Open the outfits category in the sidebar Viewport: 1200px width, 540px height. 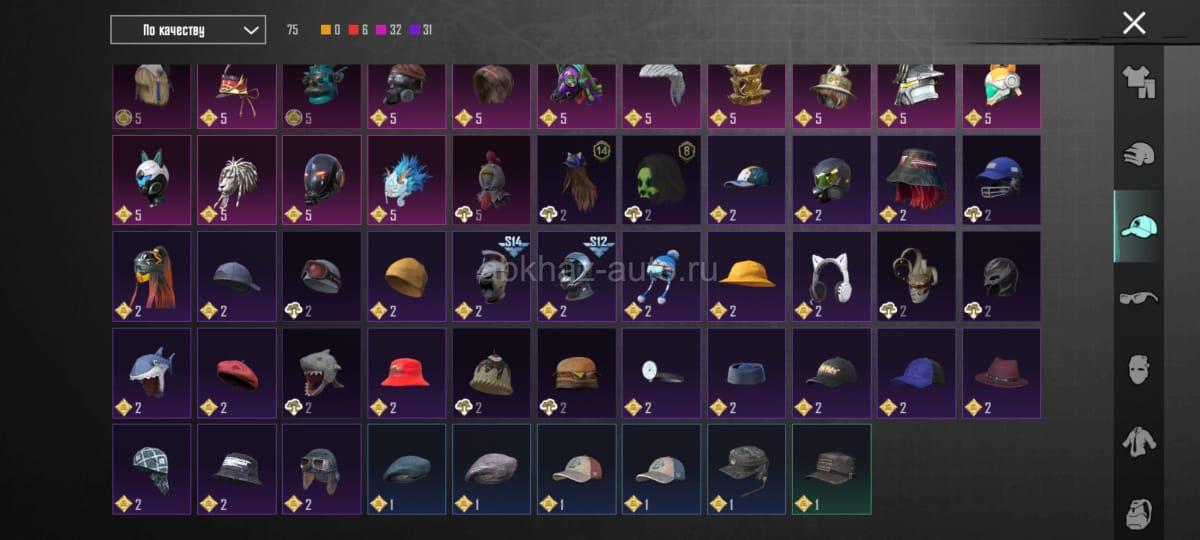(1138, 81)
